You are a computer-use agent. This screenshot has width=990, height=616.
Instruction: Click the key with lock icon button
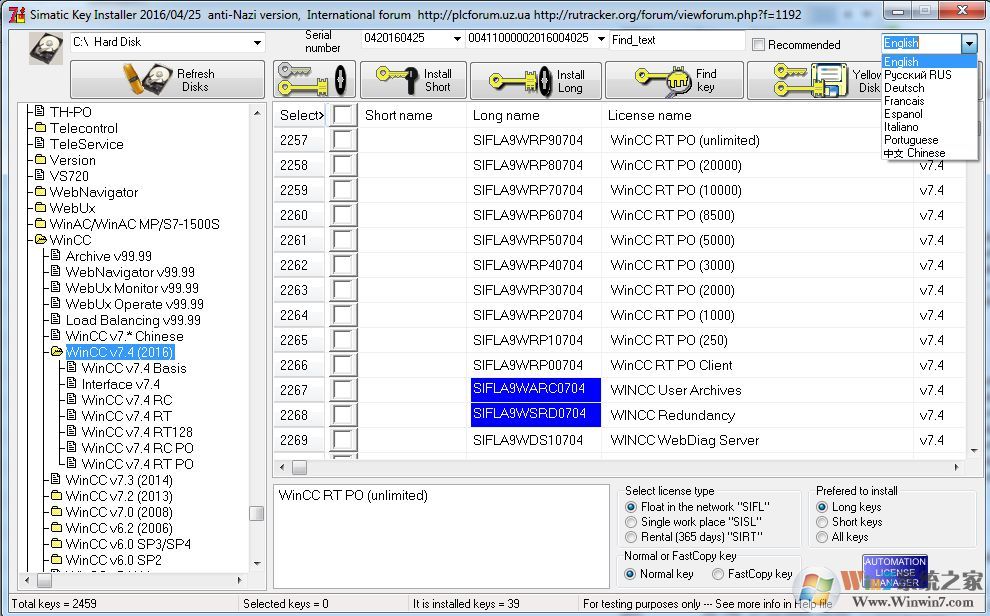[x=313, y=80]
